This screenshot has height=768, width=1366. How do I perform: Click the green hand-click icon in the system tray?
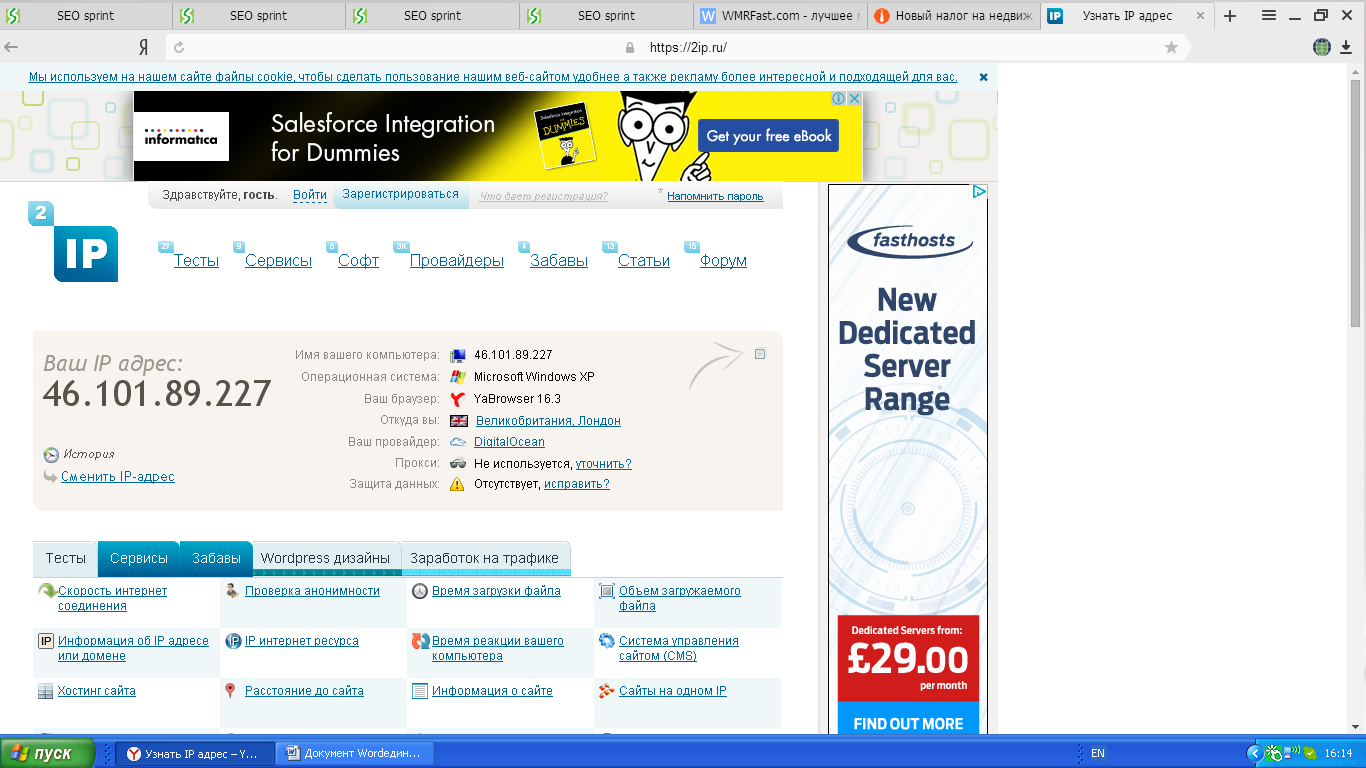click(1273, 752)
